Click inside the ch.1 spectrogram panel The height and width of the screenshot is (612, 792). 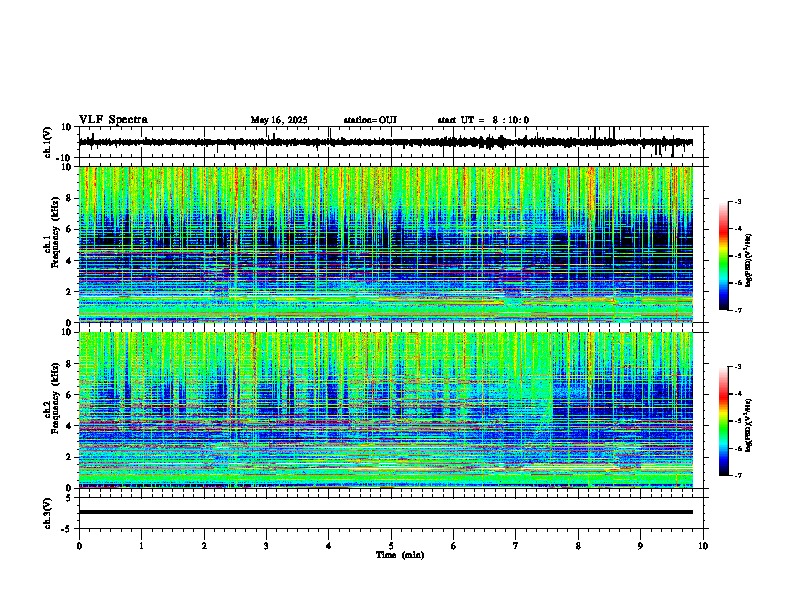click(x=385, y=244)
